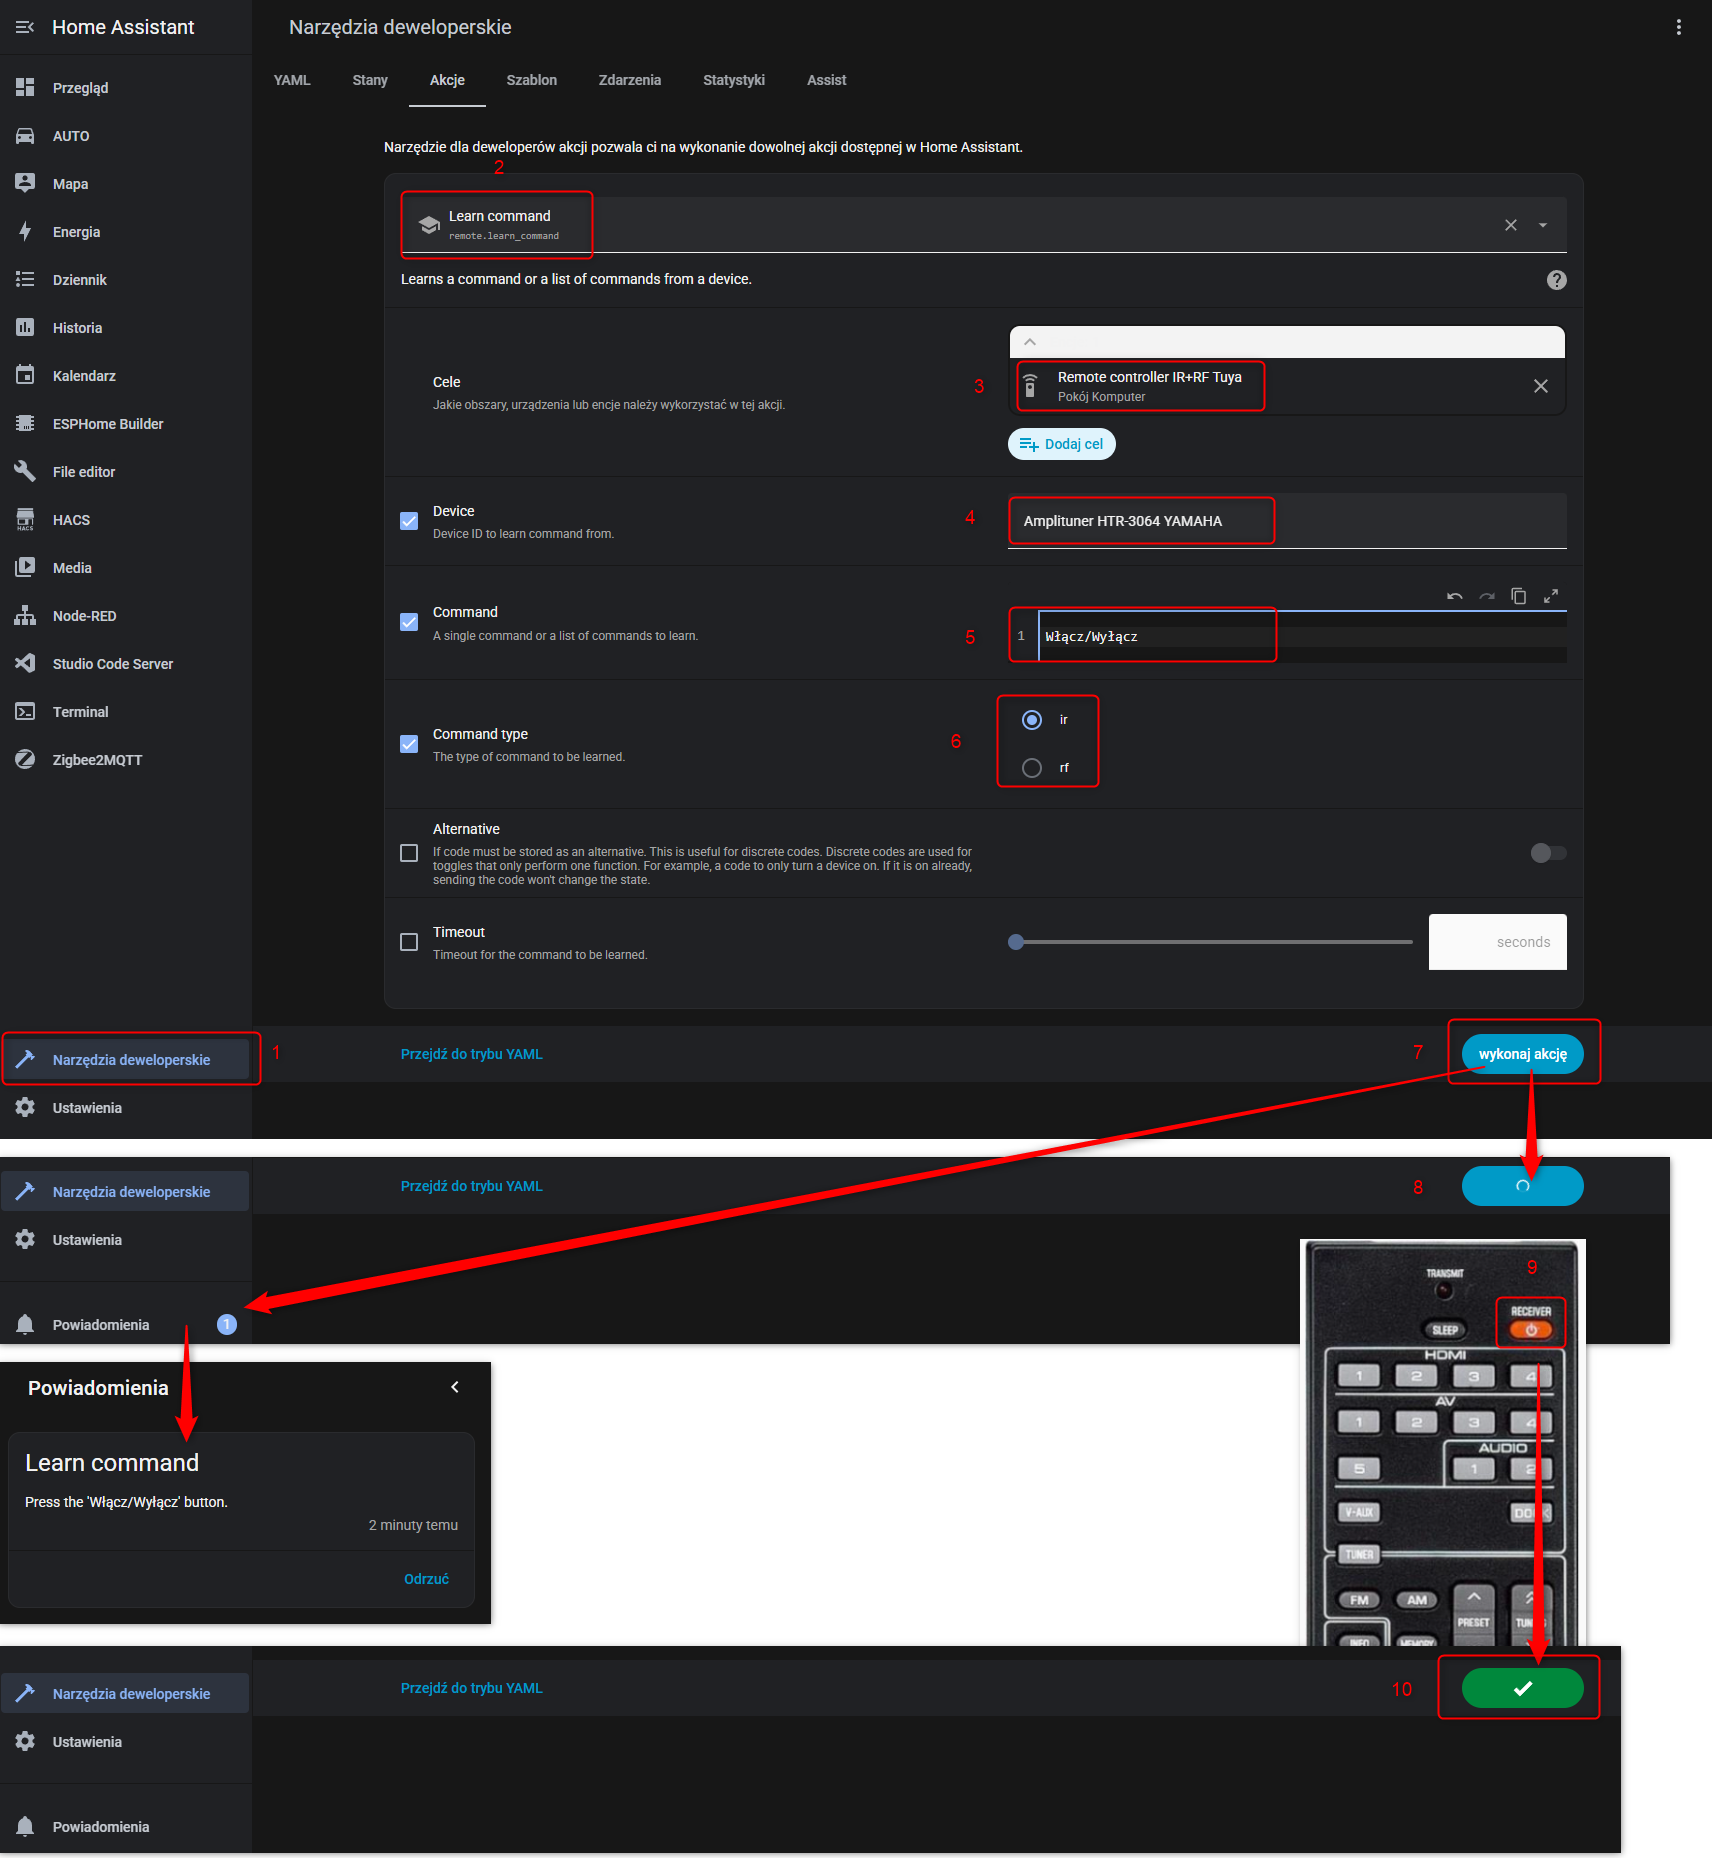Switch to the Szablon tab
1712x1858 pixels.
point(531,80)
